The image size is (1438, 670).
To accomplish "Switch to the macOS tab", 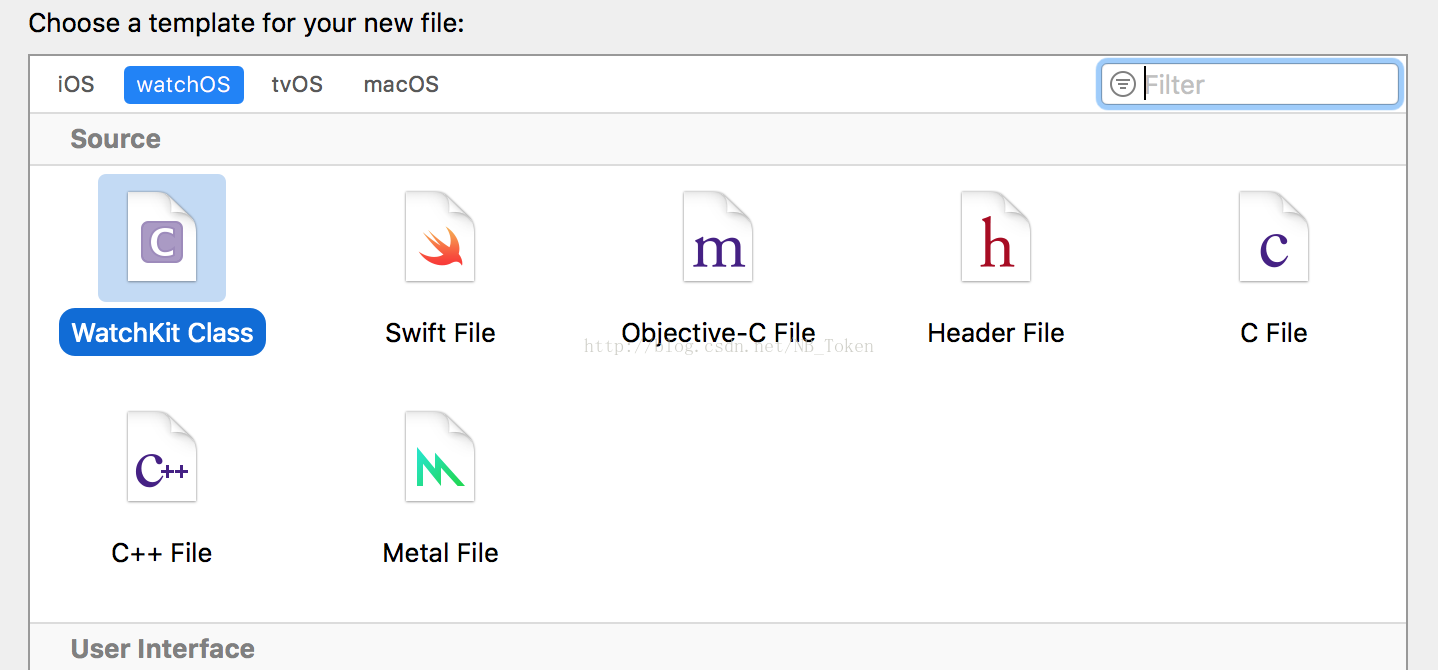I will tap(401, 84).
